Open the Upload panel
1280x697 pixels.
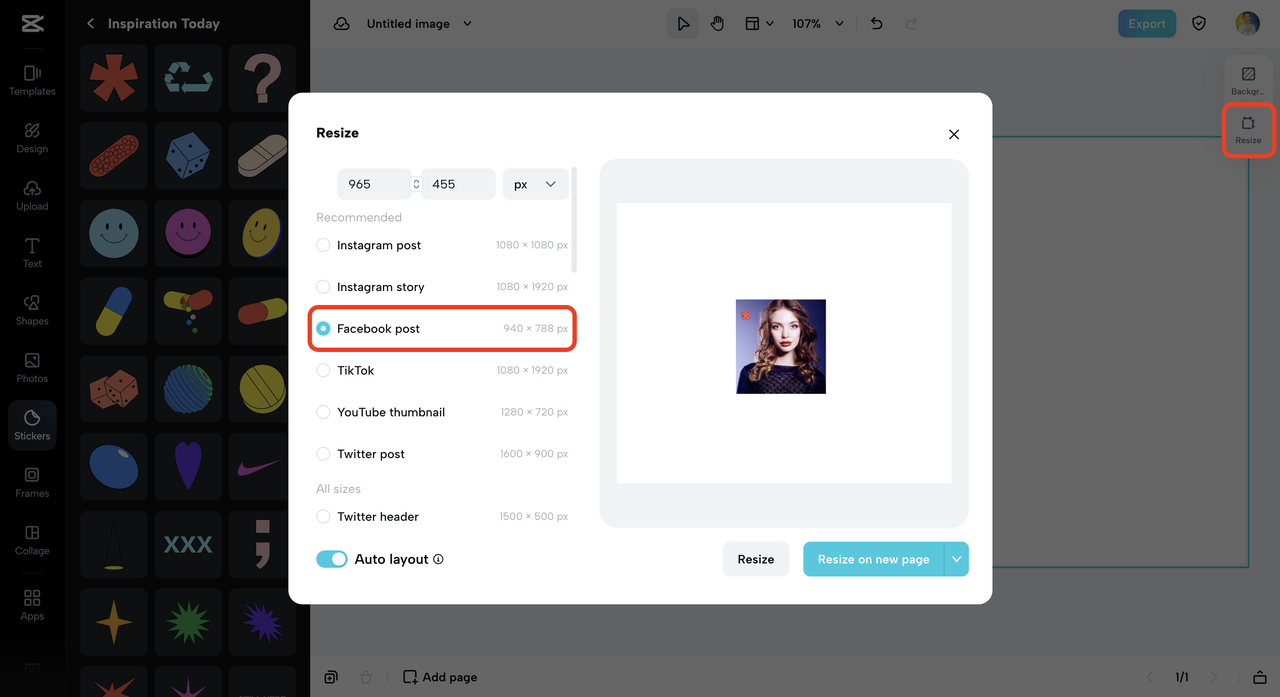click(x=32, y=195)
